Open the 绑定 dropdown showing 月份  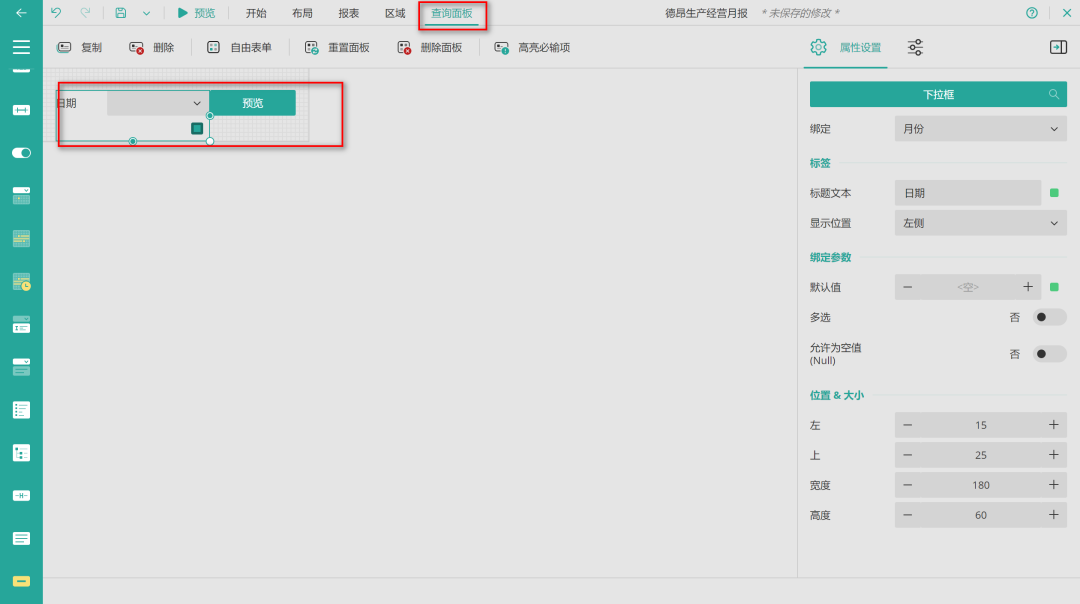(x=981, y=129)
